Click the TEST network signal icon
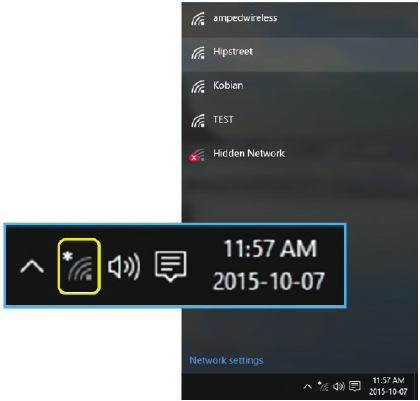420x401 pixels. tap(198, 121)
